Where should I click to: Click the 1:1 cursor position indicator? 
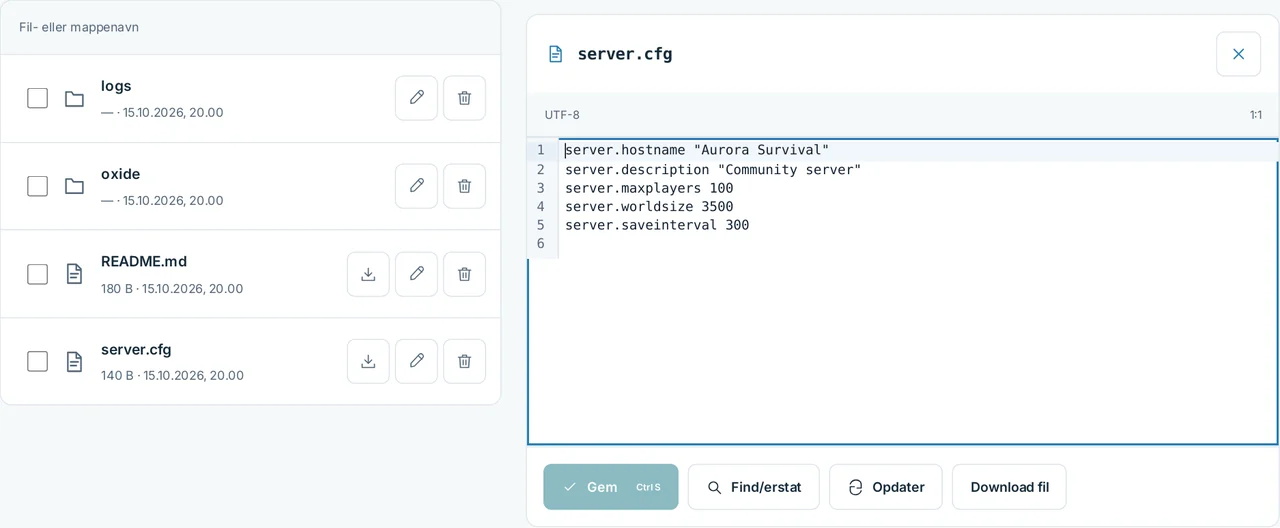tap(1255, 115)
